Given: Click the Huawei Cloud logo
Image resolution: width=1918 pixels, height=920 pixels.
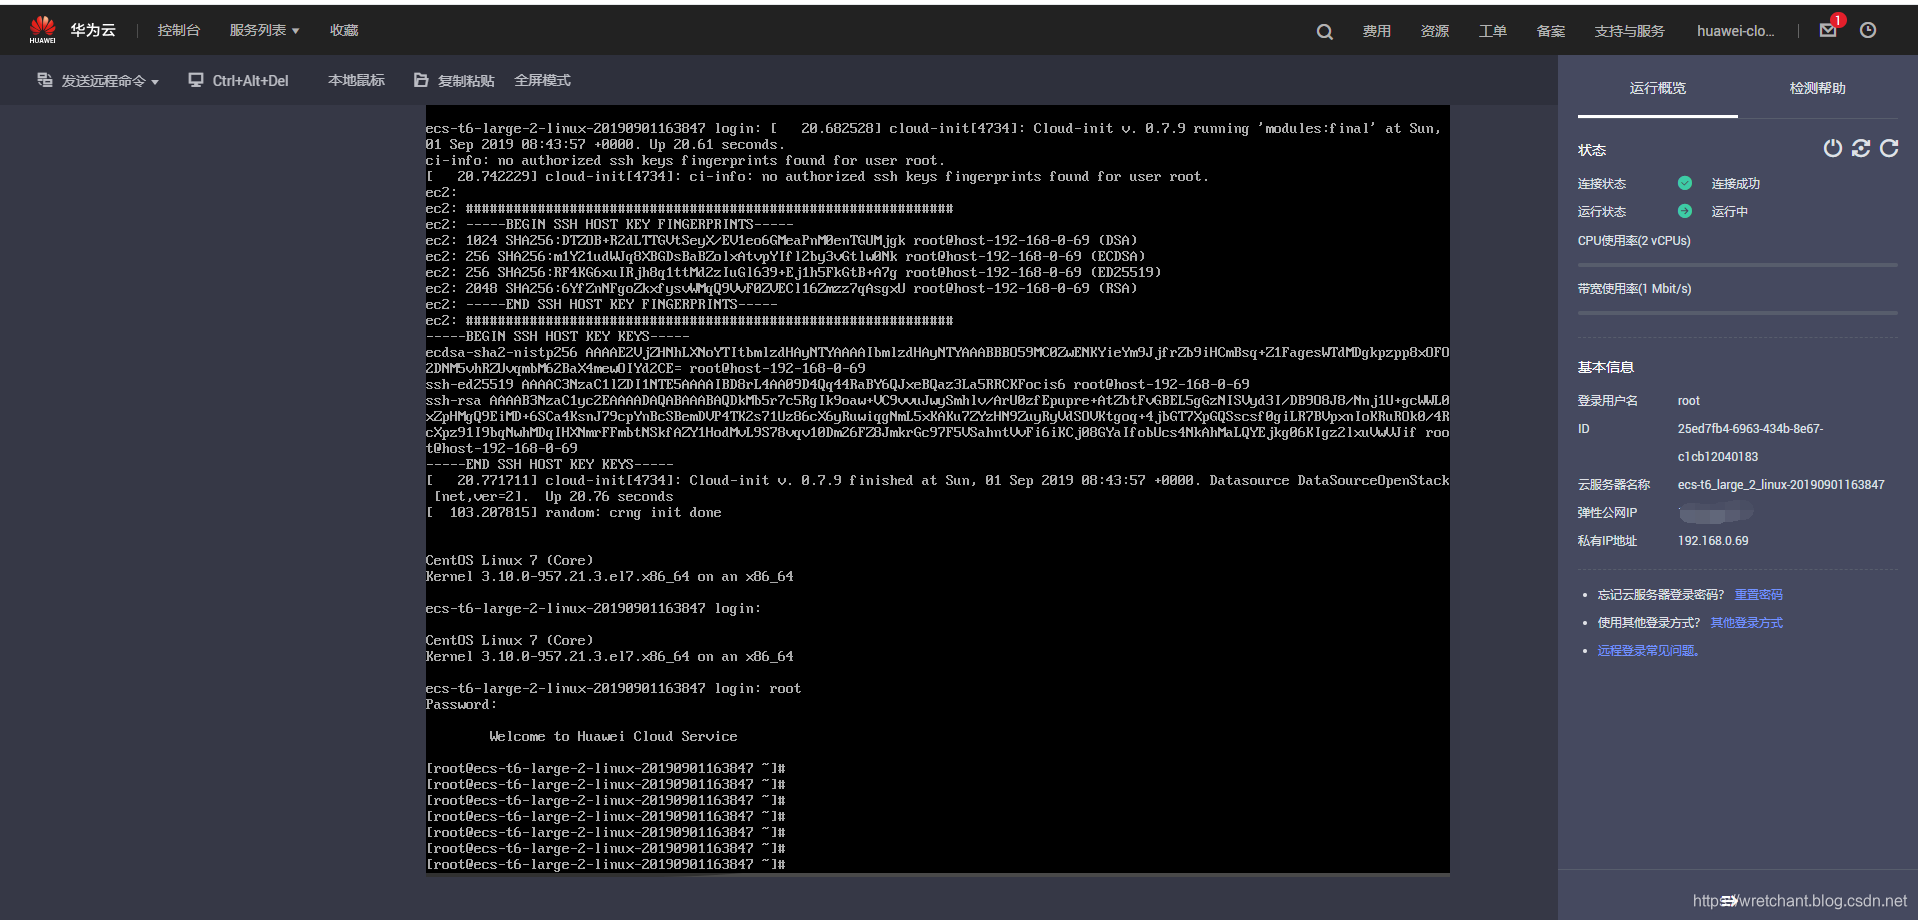Looking at the screenshot, I should 72,30.
